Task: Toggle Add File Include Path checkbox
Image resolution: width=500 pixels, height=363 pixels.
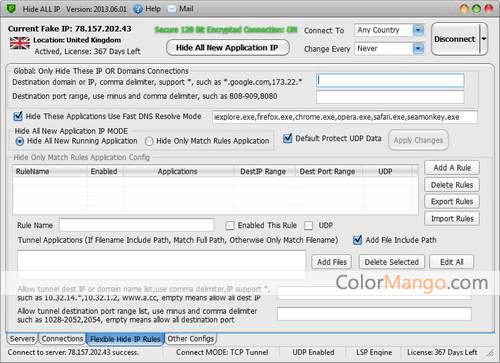Action: point(358,240)
